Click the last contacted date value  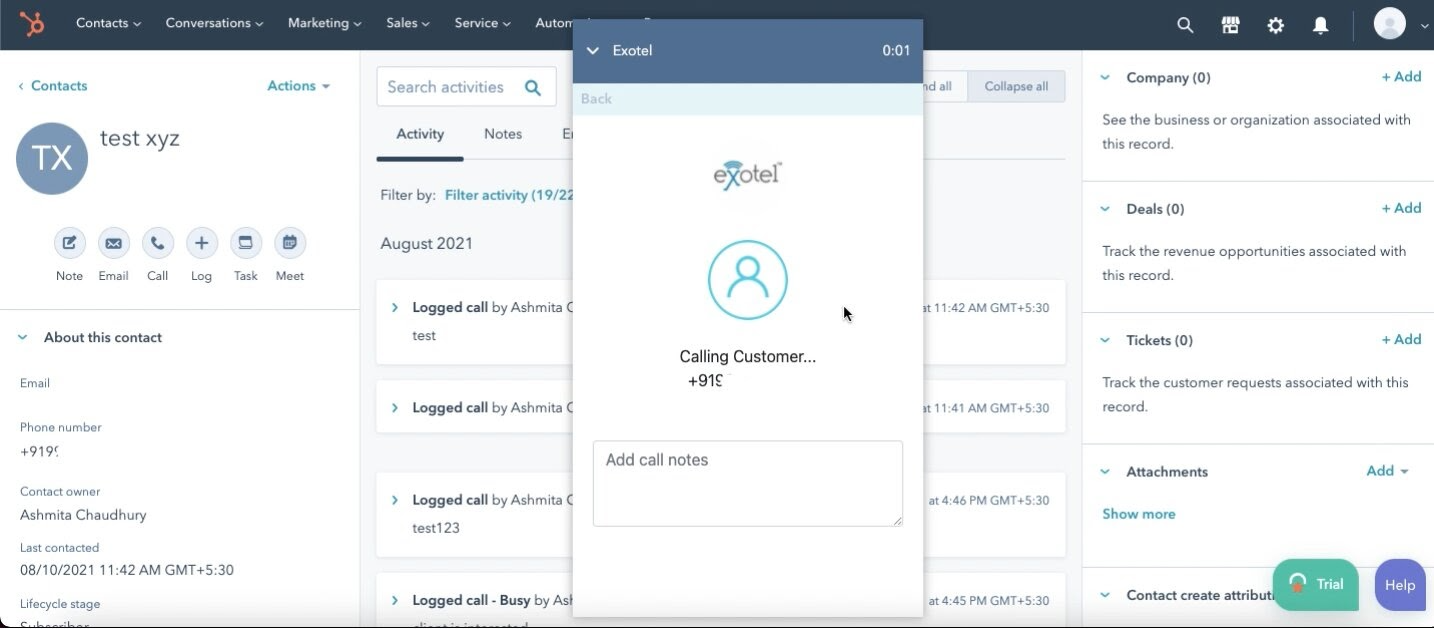(127, 570)
